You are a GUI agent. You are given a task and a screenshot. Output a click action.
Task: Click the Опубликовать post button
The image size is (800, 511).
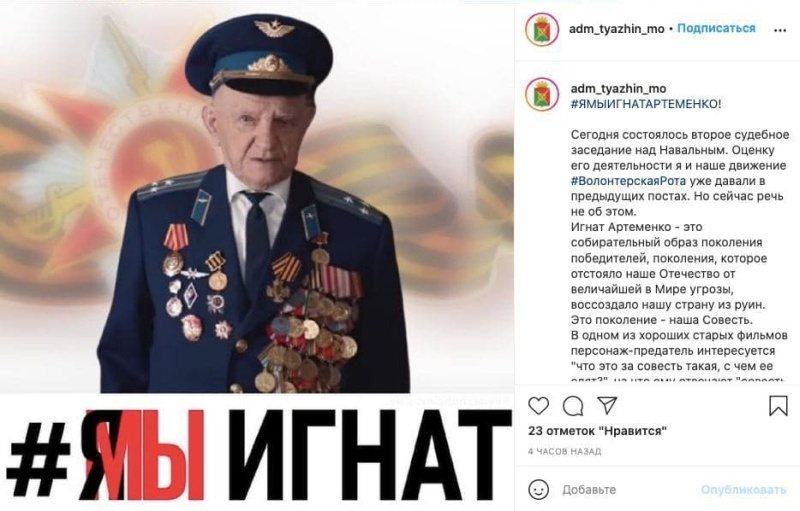[743, 490]
